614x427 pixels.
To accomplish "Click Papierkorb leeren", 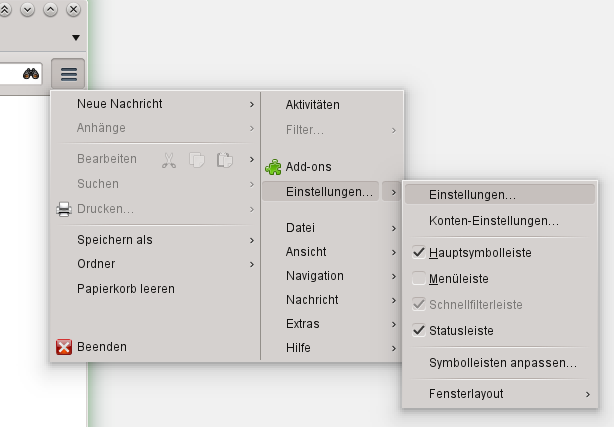I will click(x=126, y=289).
